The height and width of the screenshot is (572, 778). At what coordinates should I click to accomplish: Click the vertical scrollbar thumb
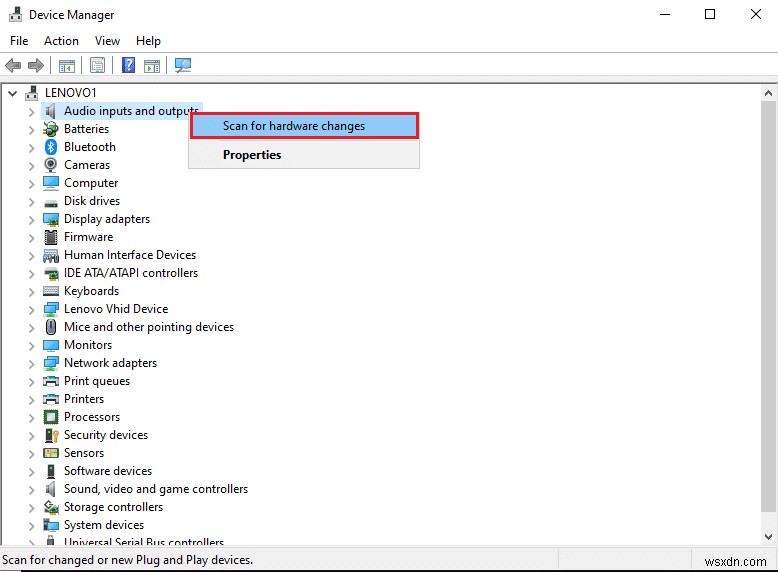(768, 306)
